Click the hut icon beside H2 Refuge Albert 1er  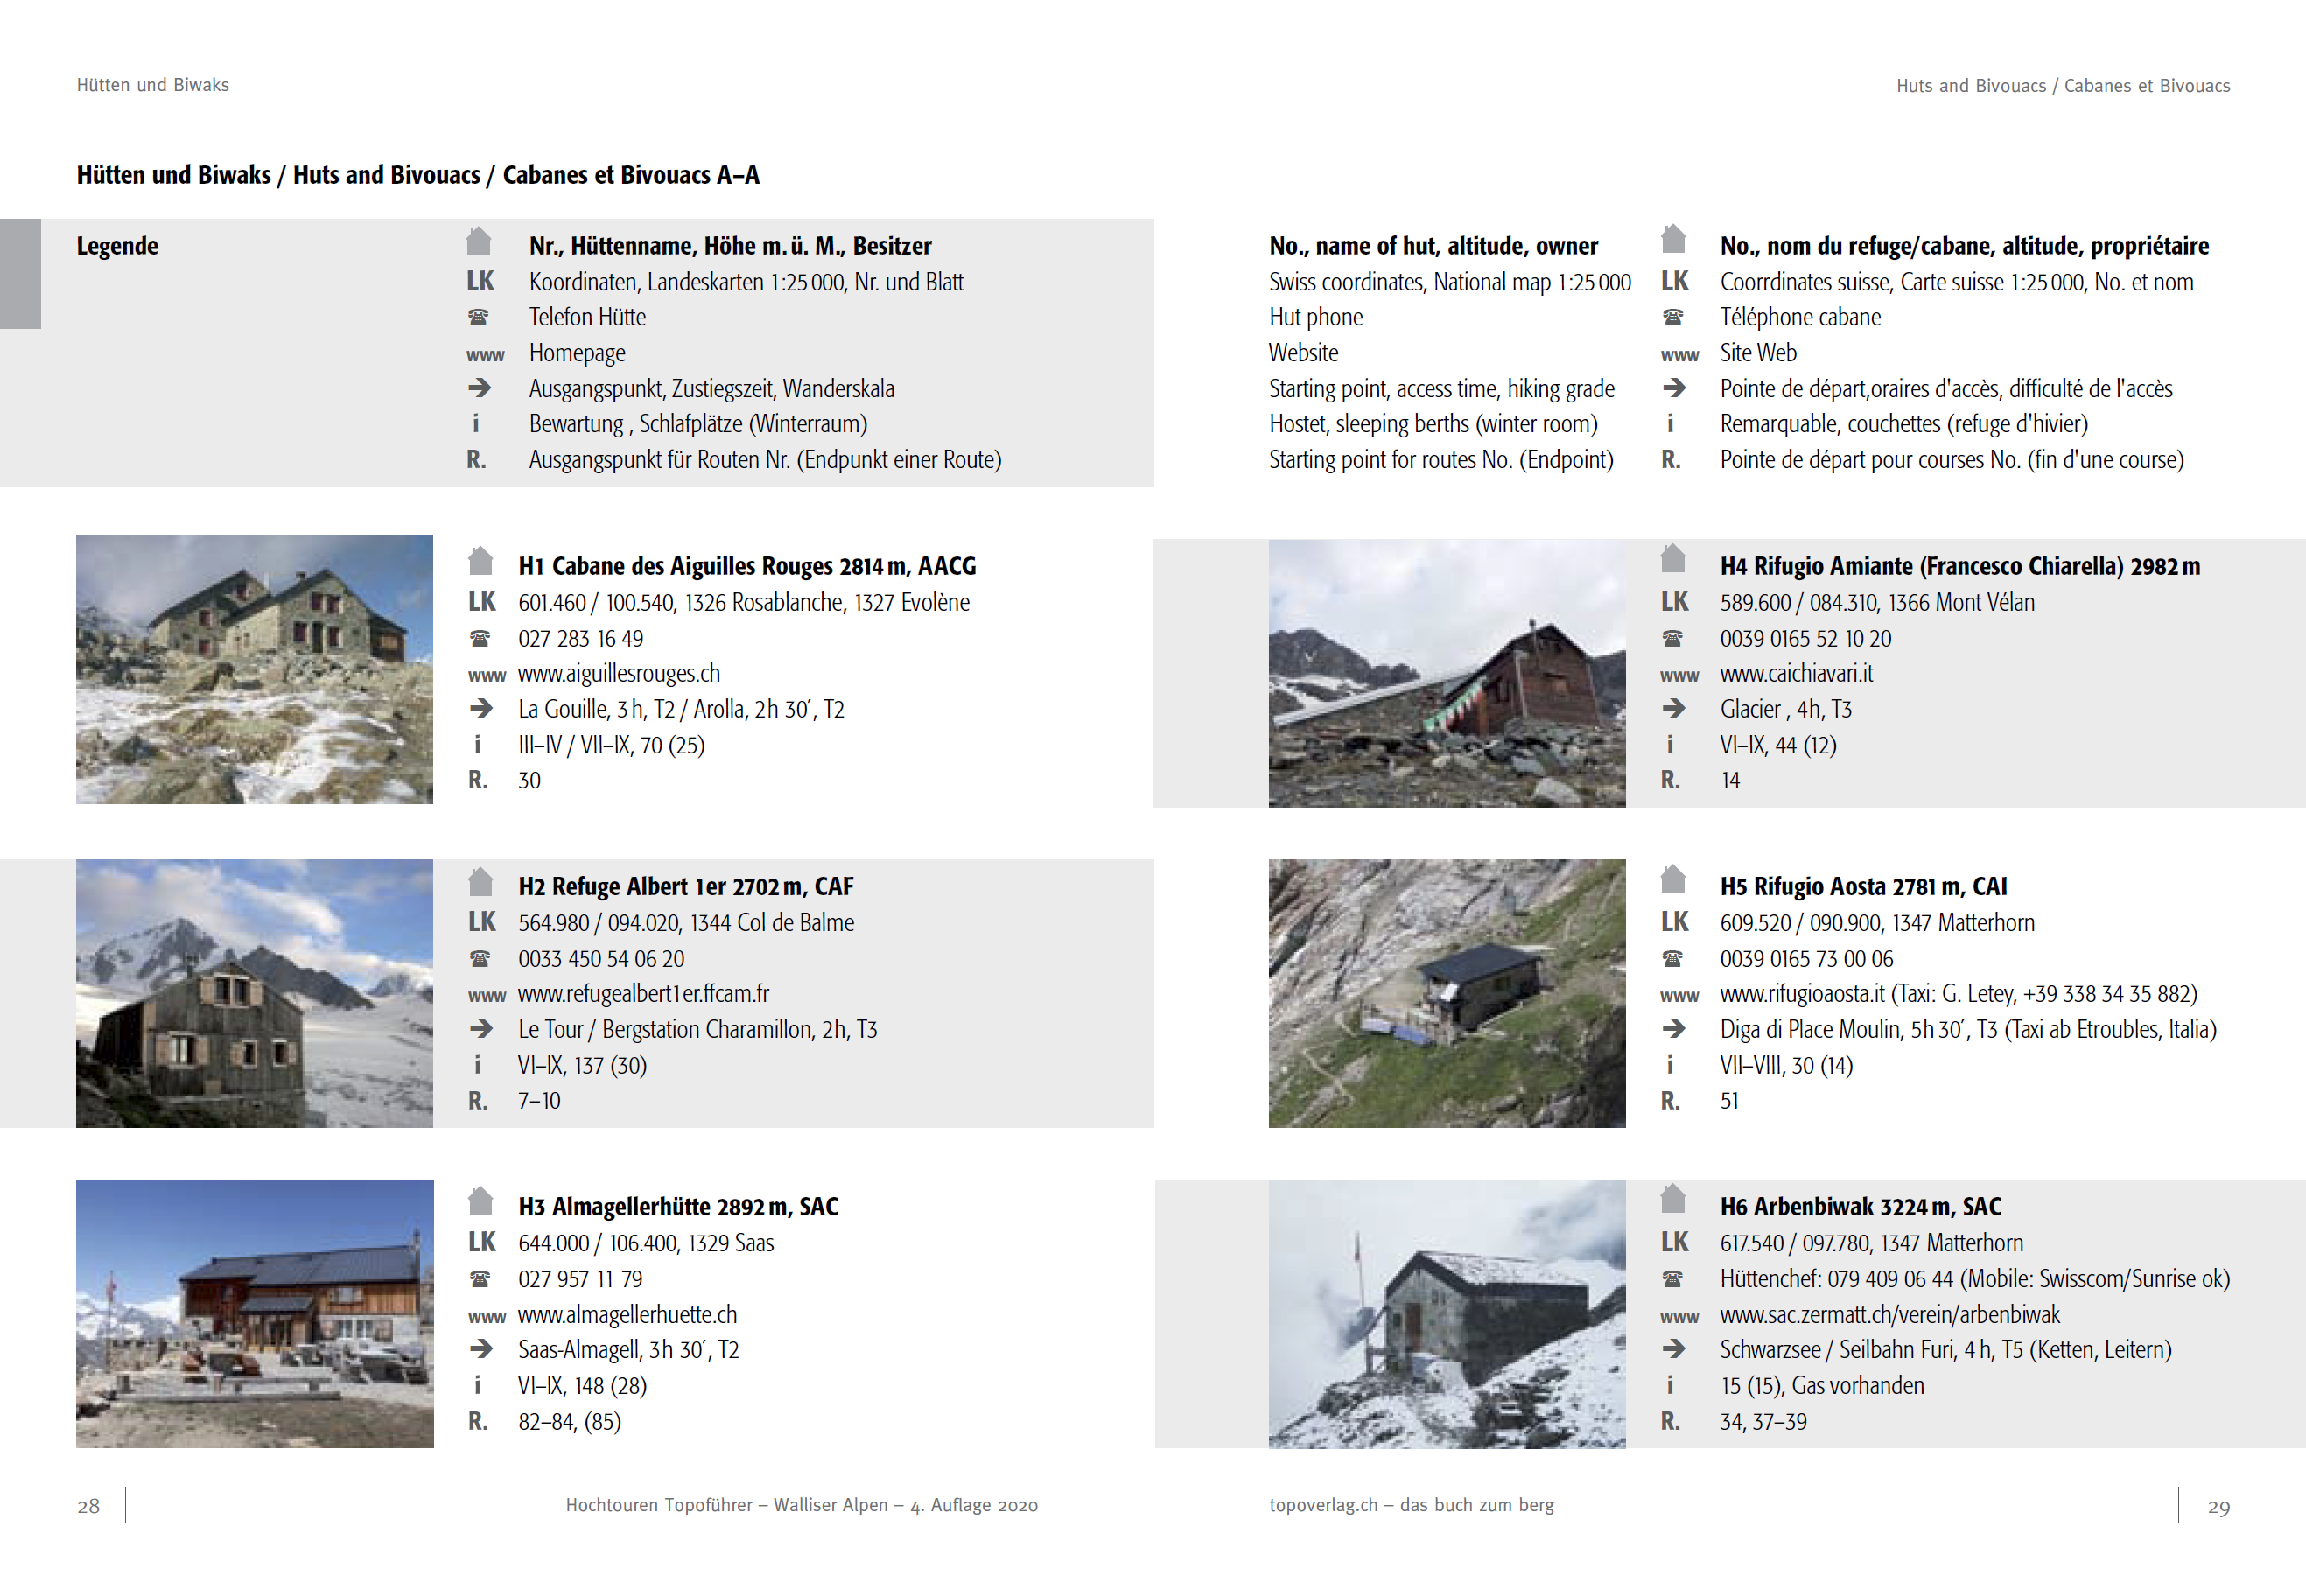tap(480, 881)
